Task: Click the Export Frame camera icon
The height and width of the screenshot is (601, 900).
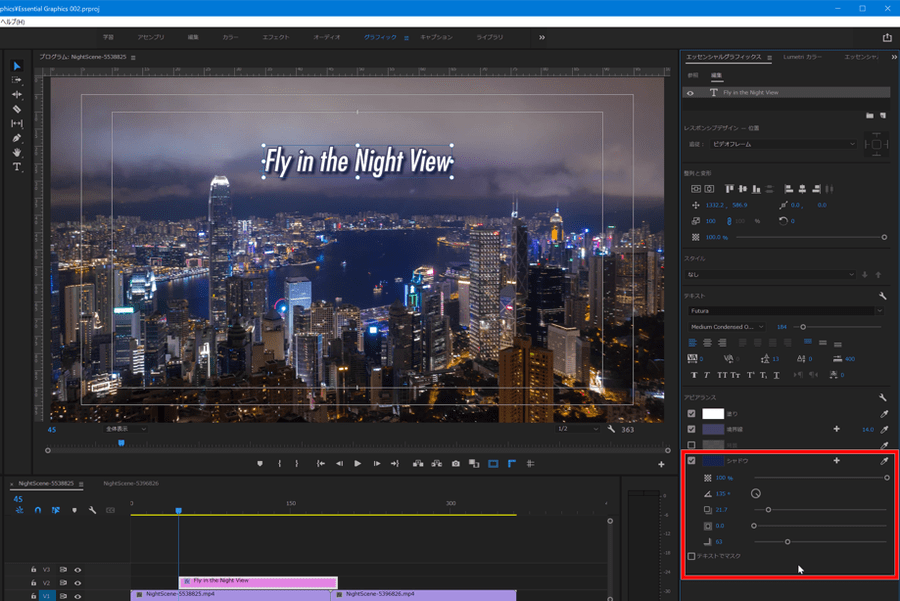Action: 455,464
